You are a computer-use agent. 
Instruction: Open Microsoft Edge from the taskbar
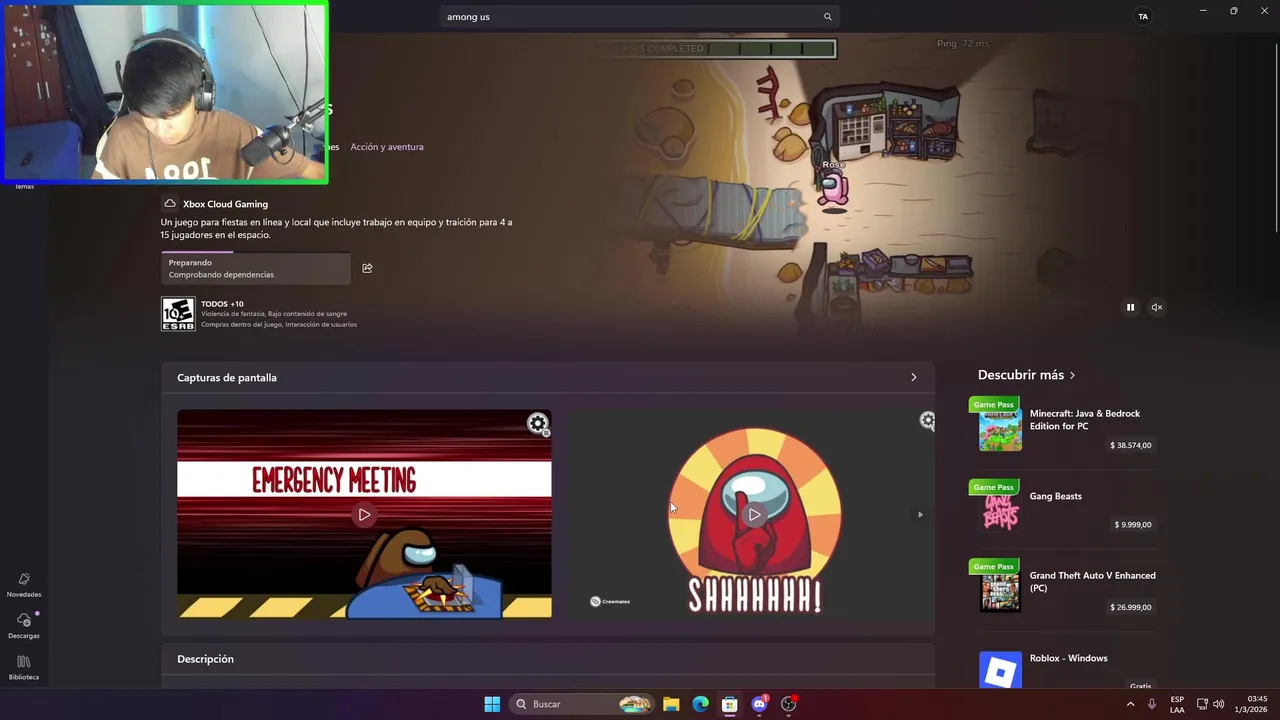coord(701,704)
